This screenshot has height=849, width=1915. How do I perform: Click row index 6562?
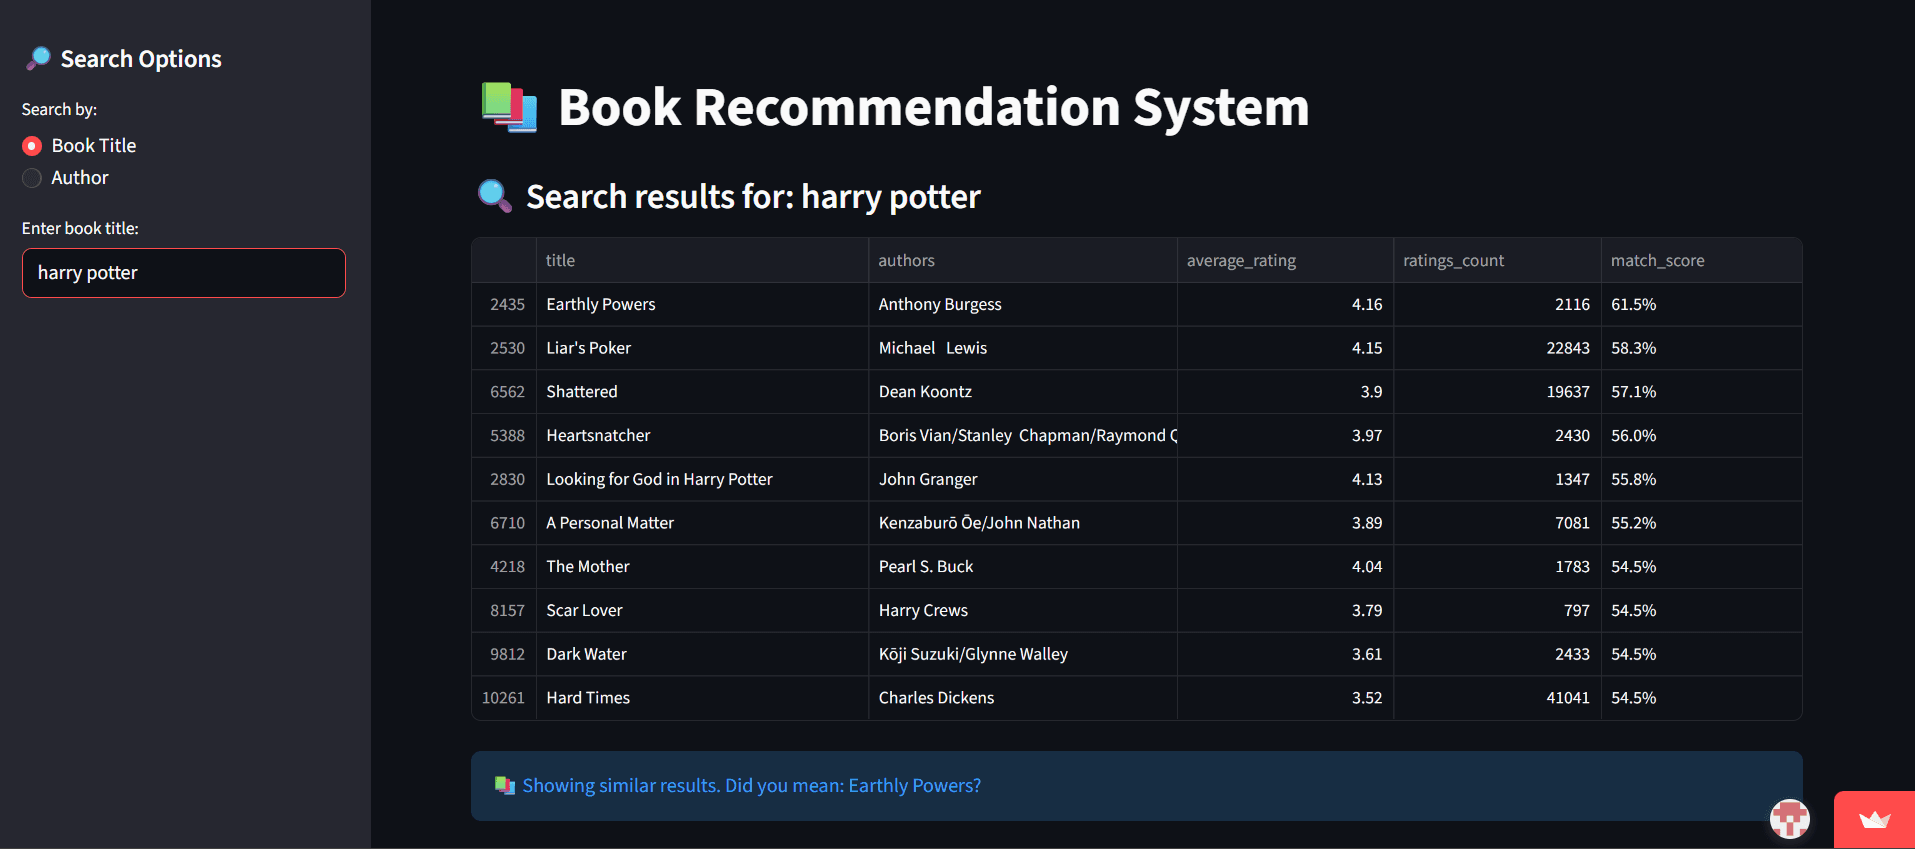pos(504,392)
